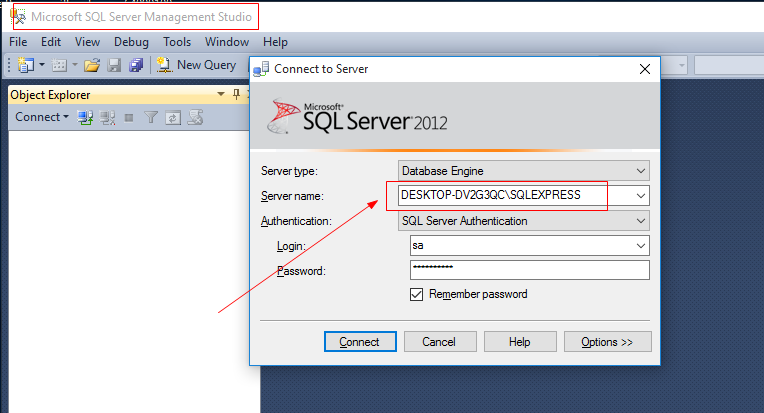Open the Add New Item dropdown arrow
The width and height of the screenshot is (764, 413).
[75, 65]
